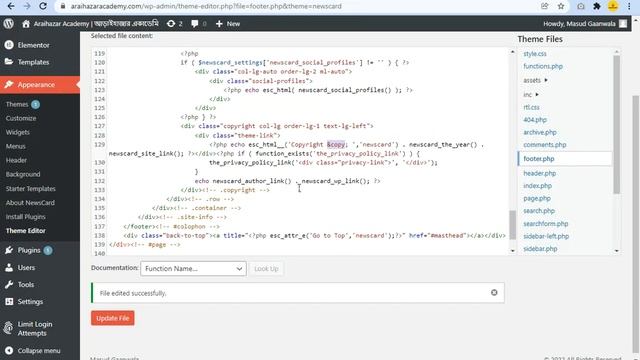Screen dimensions: 640x360
Task: Click Howdy, Masud Gaanwala account menu
Action: point(585,24)
